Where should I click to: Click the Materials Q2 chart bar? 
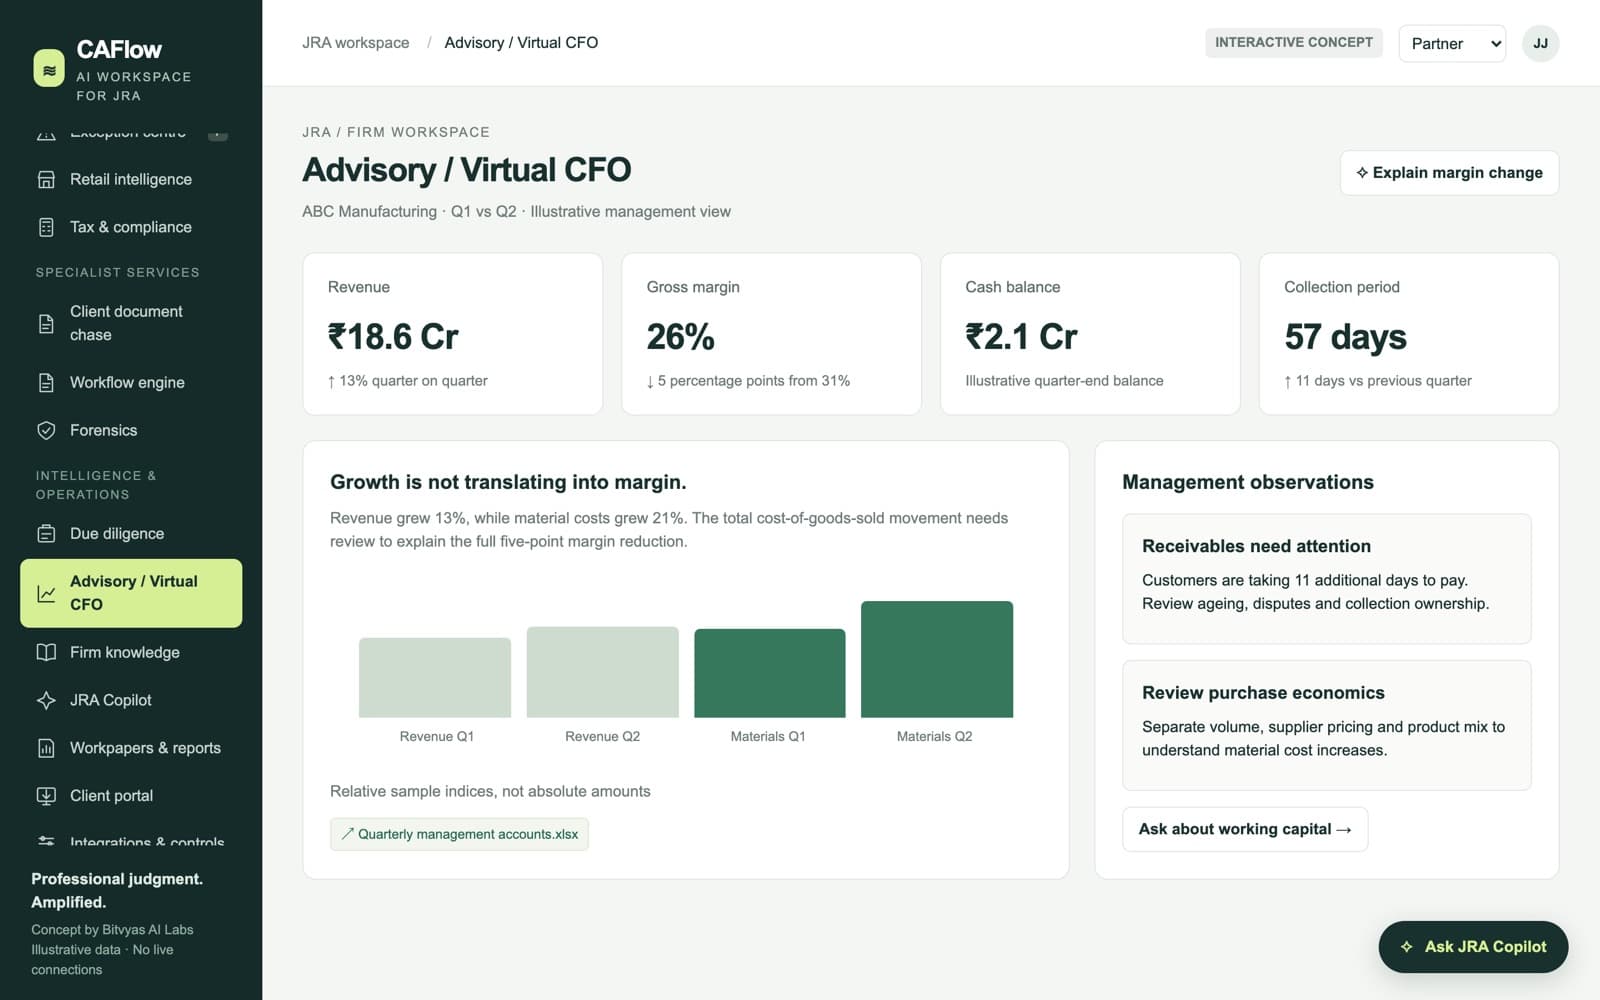[937, 660]
